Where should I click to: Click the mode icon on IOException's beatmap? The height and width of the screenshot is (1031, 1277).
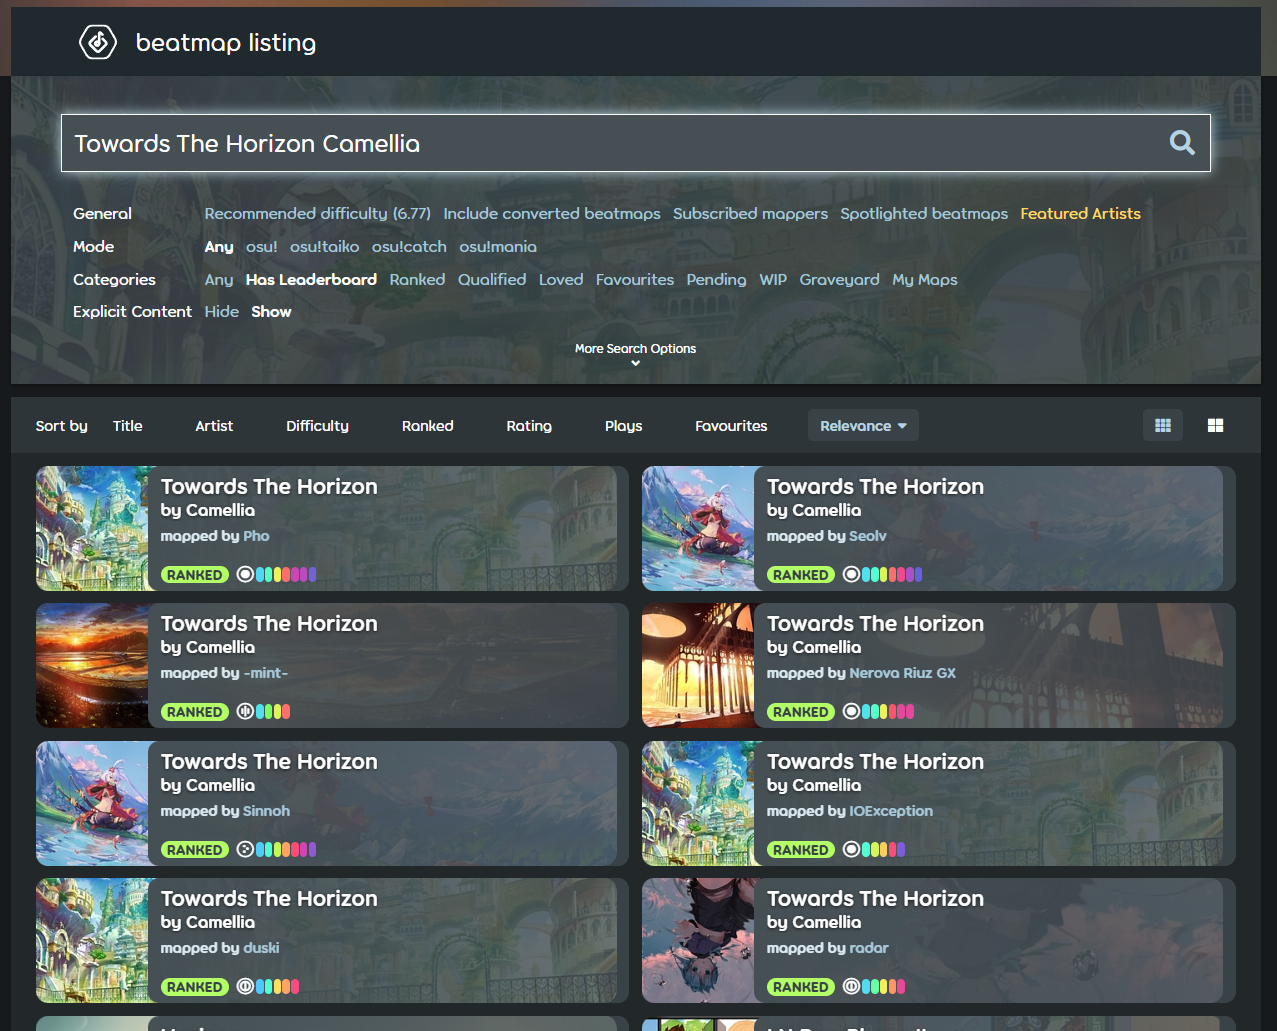tap(851, 849)
